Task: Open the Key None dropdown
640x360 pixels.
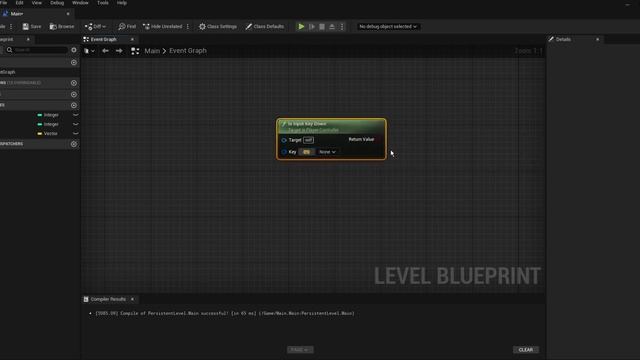Action: tap(327, 152)
